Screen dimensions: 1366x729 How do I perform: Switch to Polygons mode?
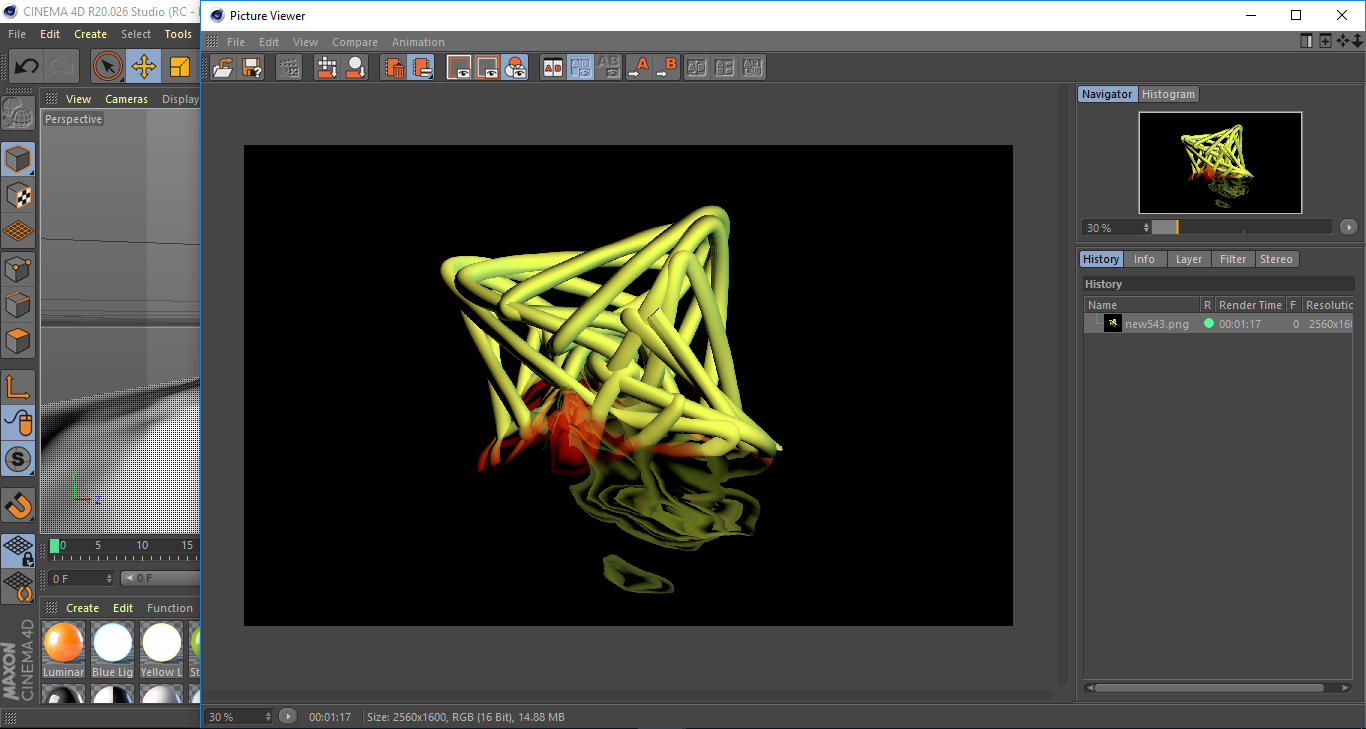(x=18, y=341)
